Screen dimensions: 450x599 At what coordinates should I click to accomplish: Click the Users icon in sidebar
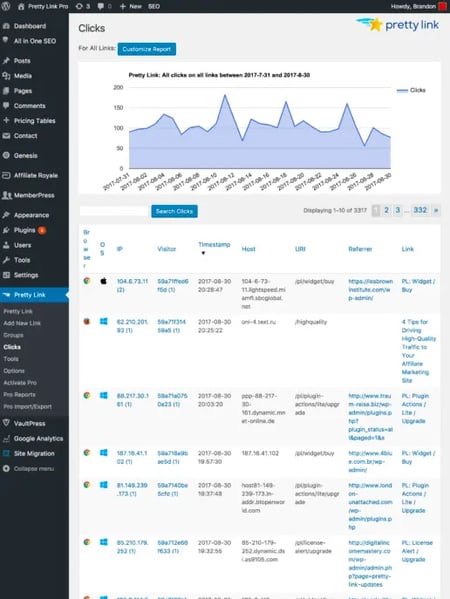(6, 245)
